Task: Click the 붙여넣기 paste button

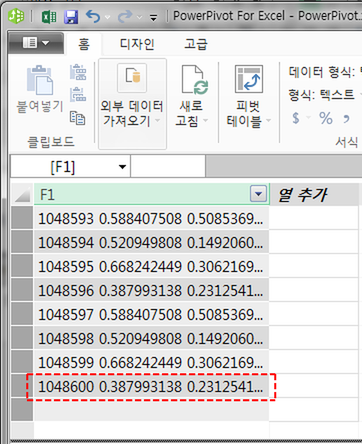Action: 39,89
